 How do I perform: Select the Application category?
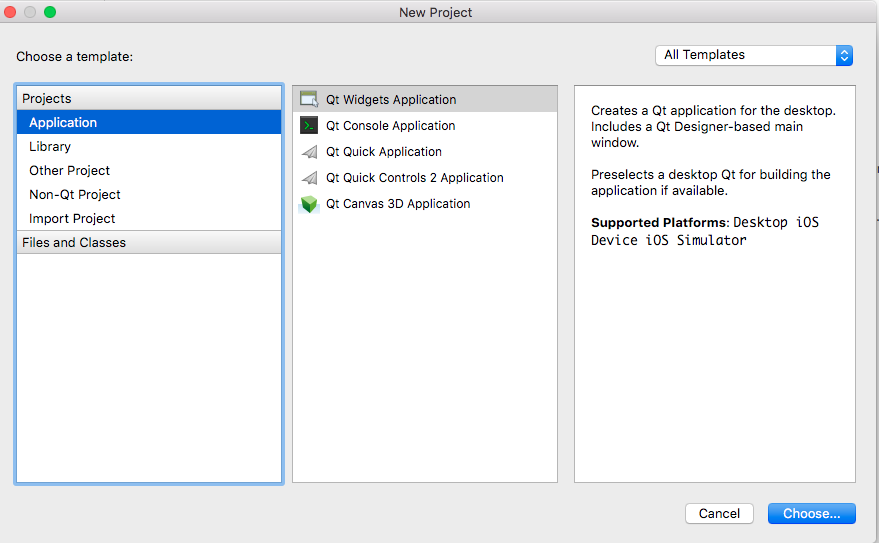(149, 122)
